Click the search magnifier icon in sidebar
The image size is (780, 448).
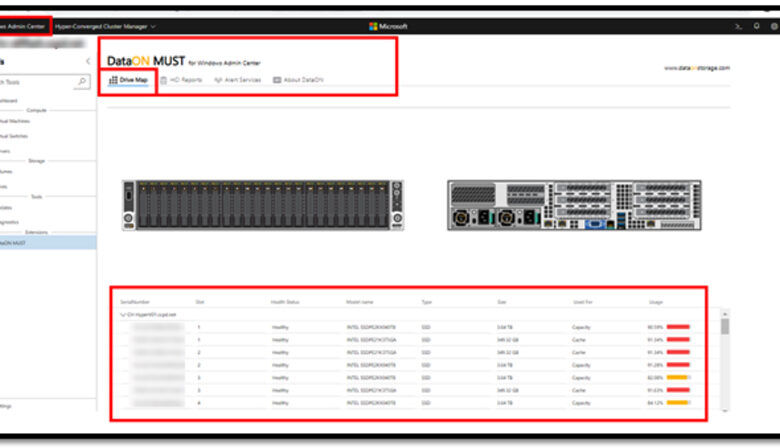tap(82, 81)
